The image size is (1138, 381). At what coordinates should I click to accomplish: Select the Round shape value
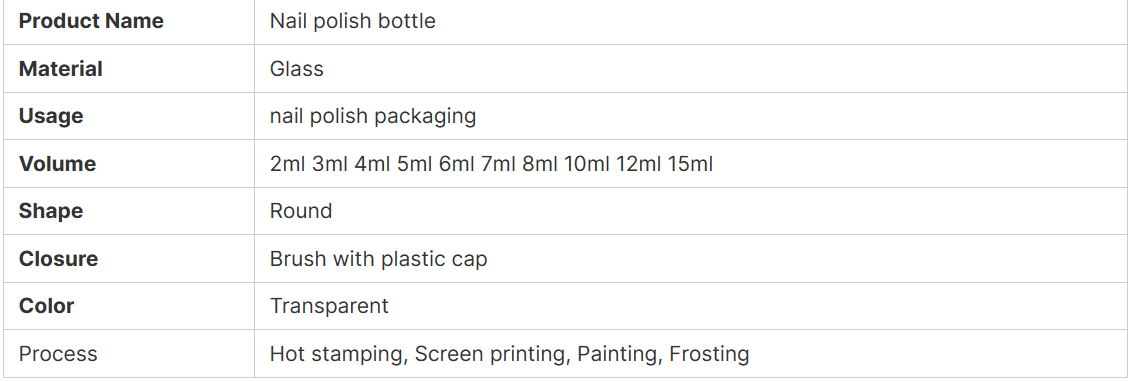pos(301,211)
